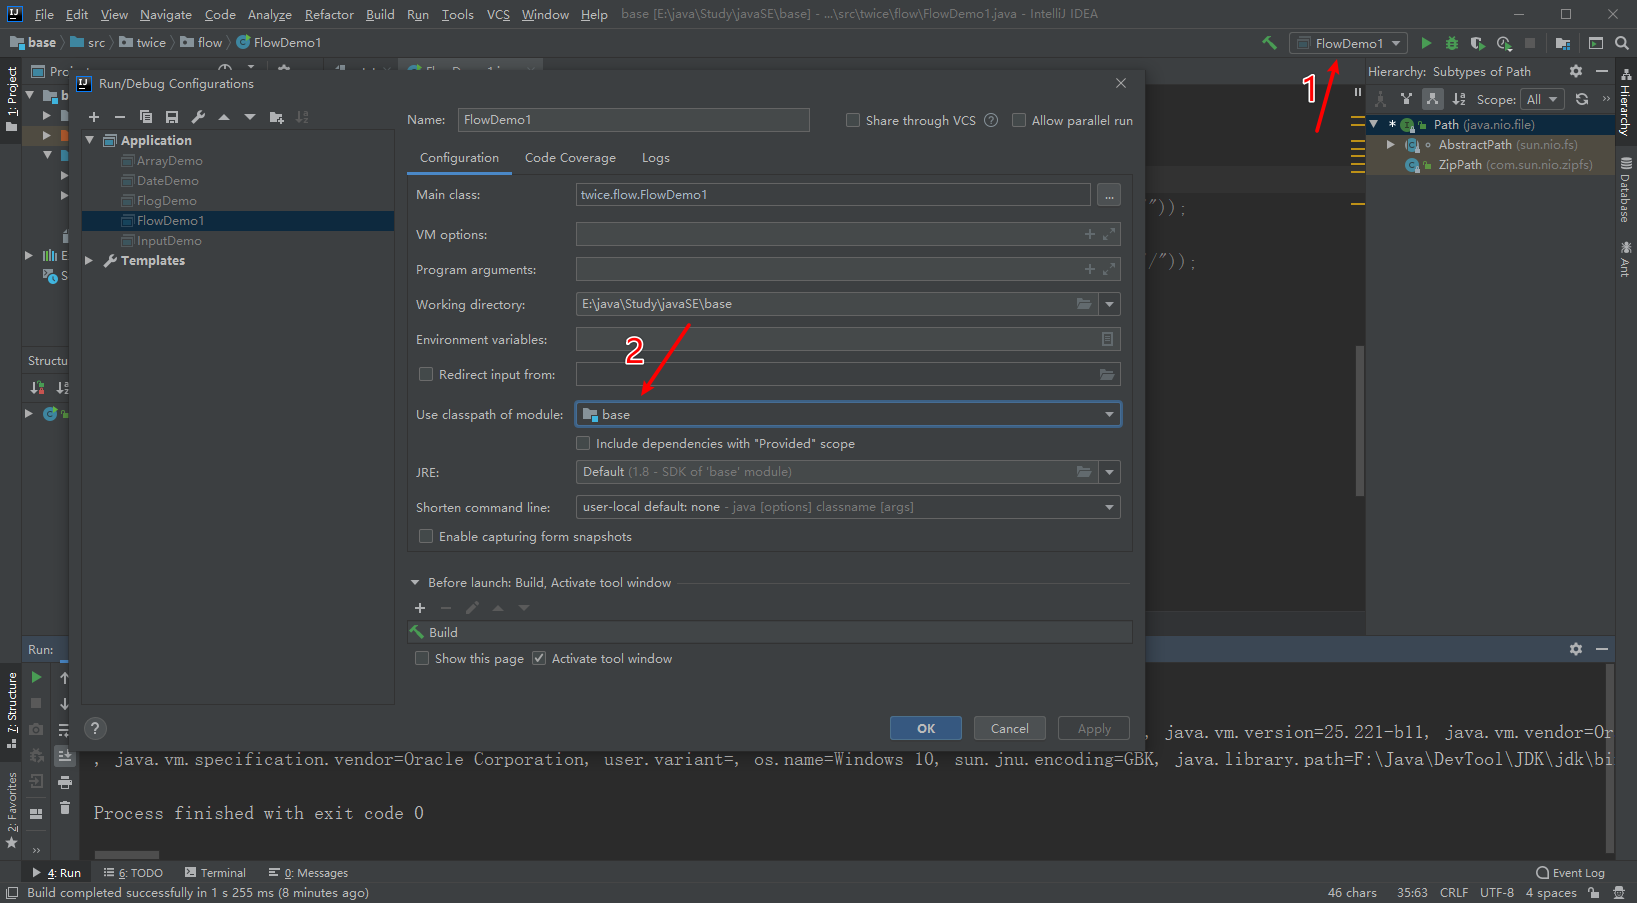Browse working directory folder icon
The width and height of the screenshot is (1637, 903).
pyautogui.click(x=1084, y=304)
